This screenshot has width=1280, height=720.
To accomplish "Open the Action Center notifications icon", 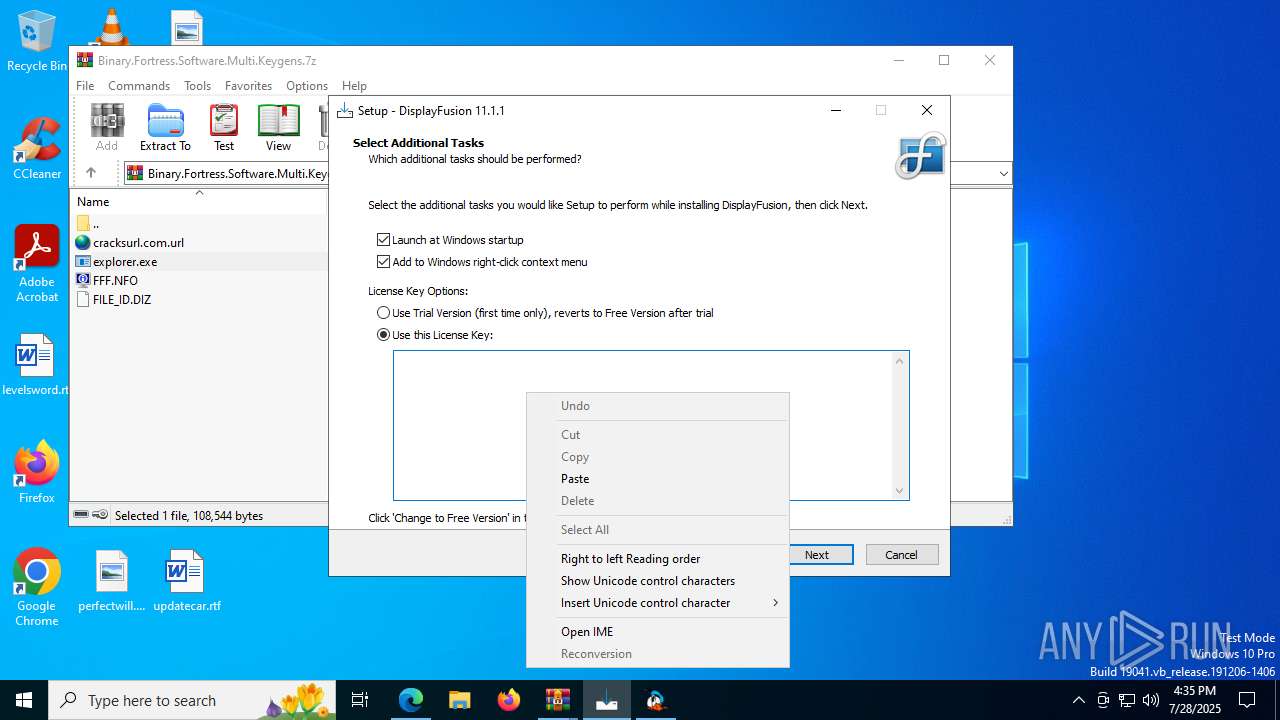I will (1247, 700).
